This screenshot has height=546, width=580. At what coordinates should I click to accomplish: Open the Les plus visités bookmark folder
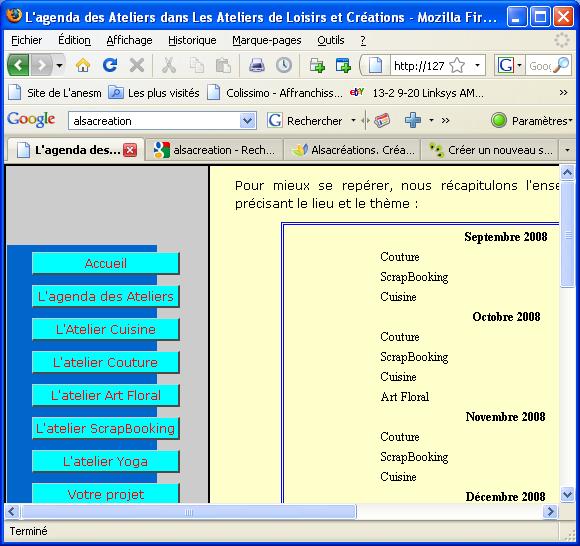pos(154,93)
